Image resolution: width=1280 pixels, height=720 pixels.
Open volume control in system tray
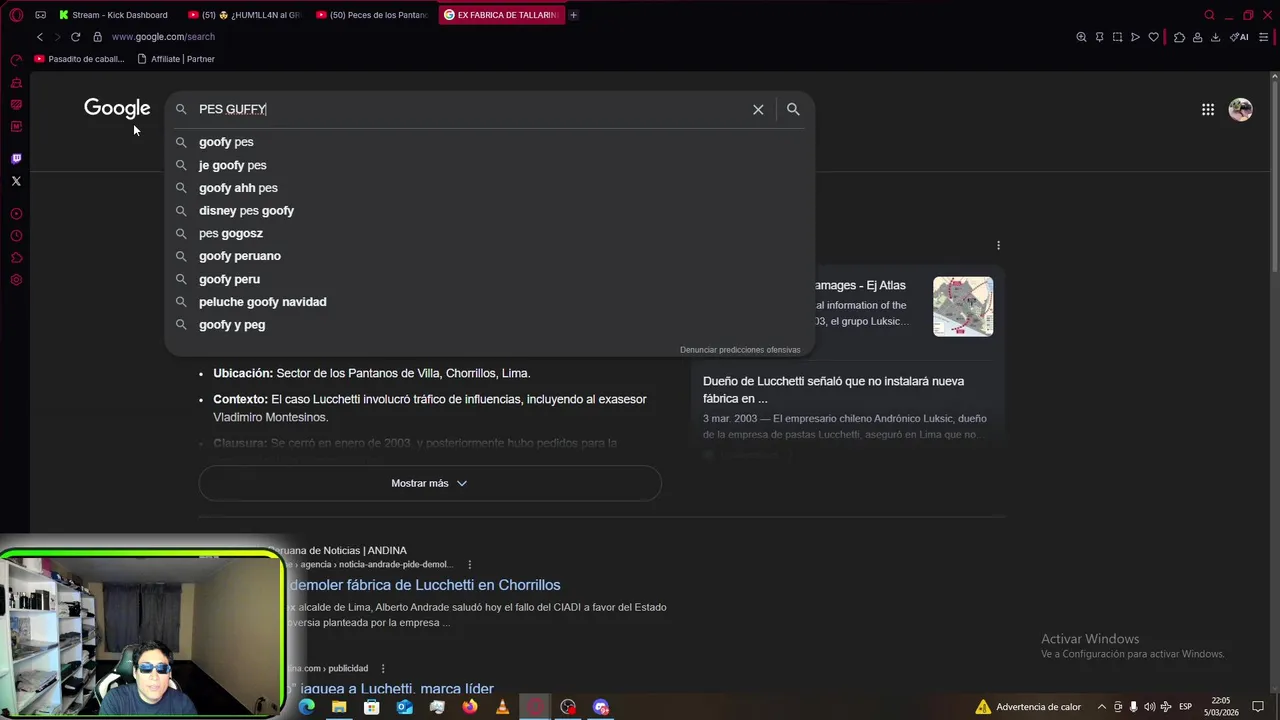[1149, 707]
